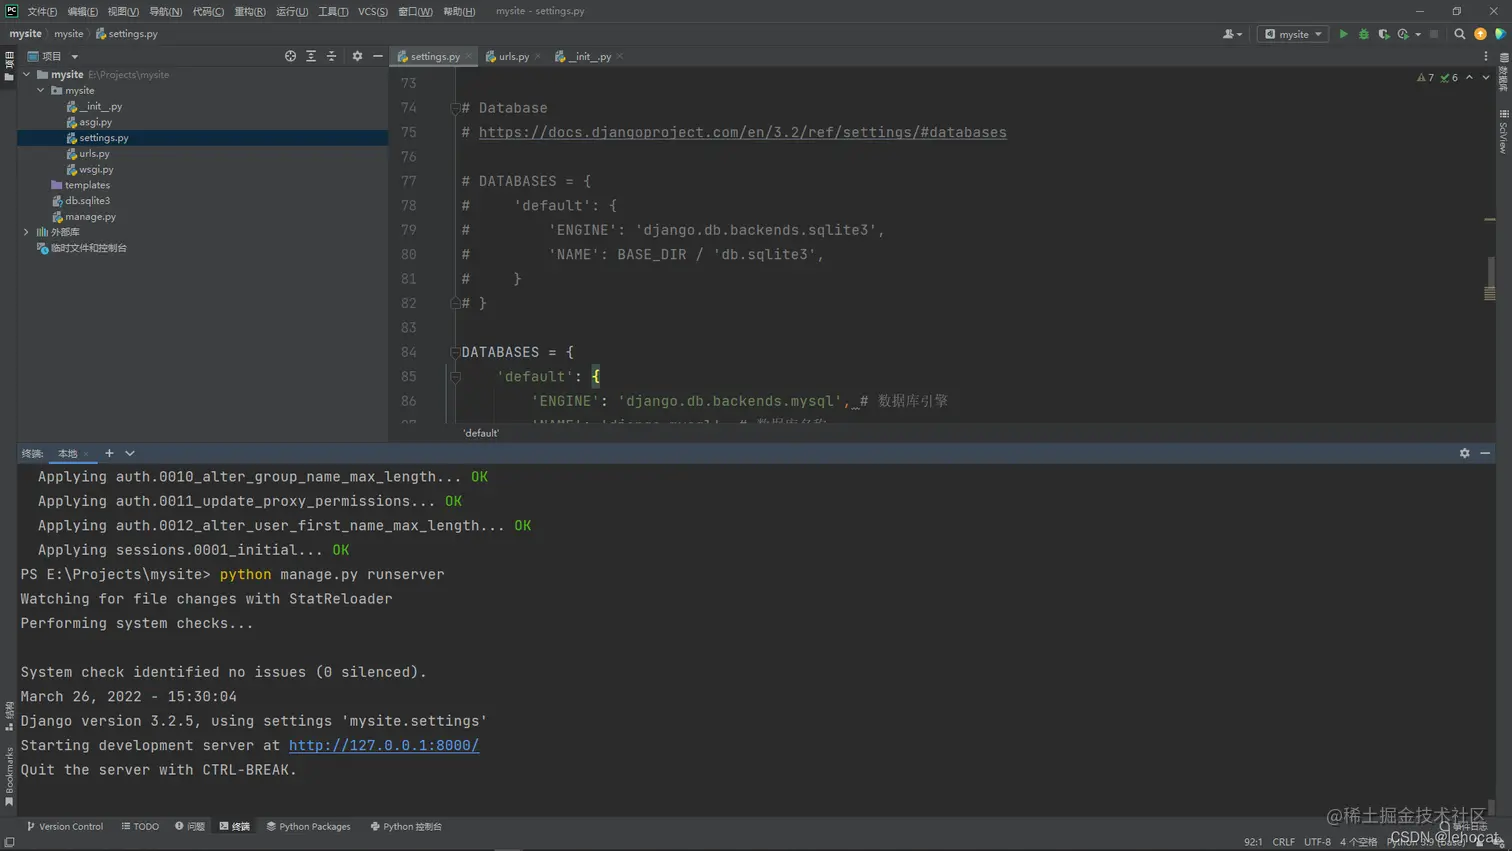
Task: Click the green typo count indicator showing 6
Action: (x=1449, y=77)
